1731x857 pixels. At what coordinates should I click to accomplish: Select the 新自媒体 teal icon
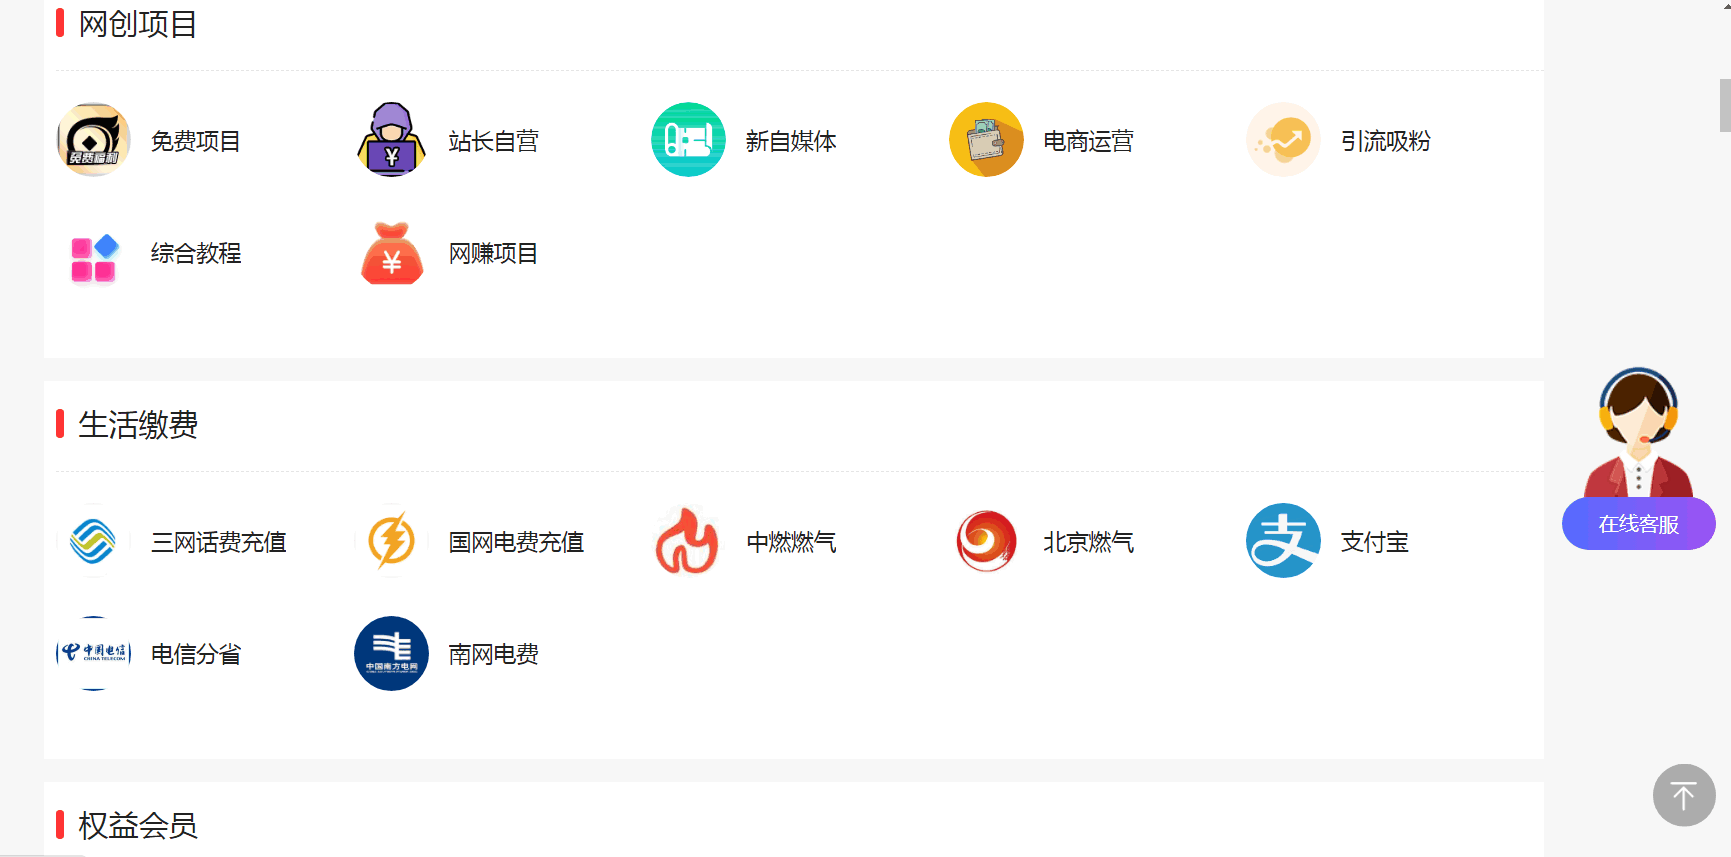tap(688, 140)
